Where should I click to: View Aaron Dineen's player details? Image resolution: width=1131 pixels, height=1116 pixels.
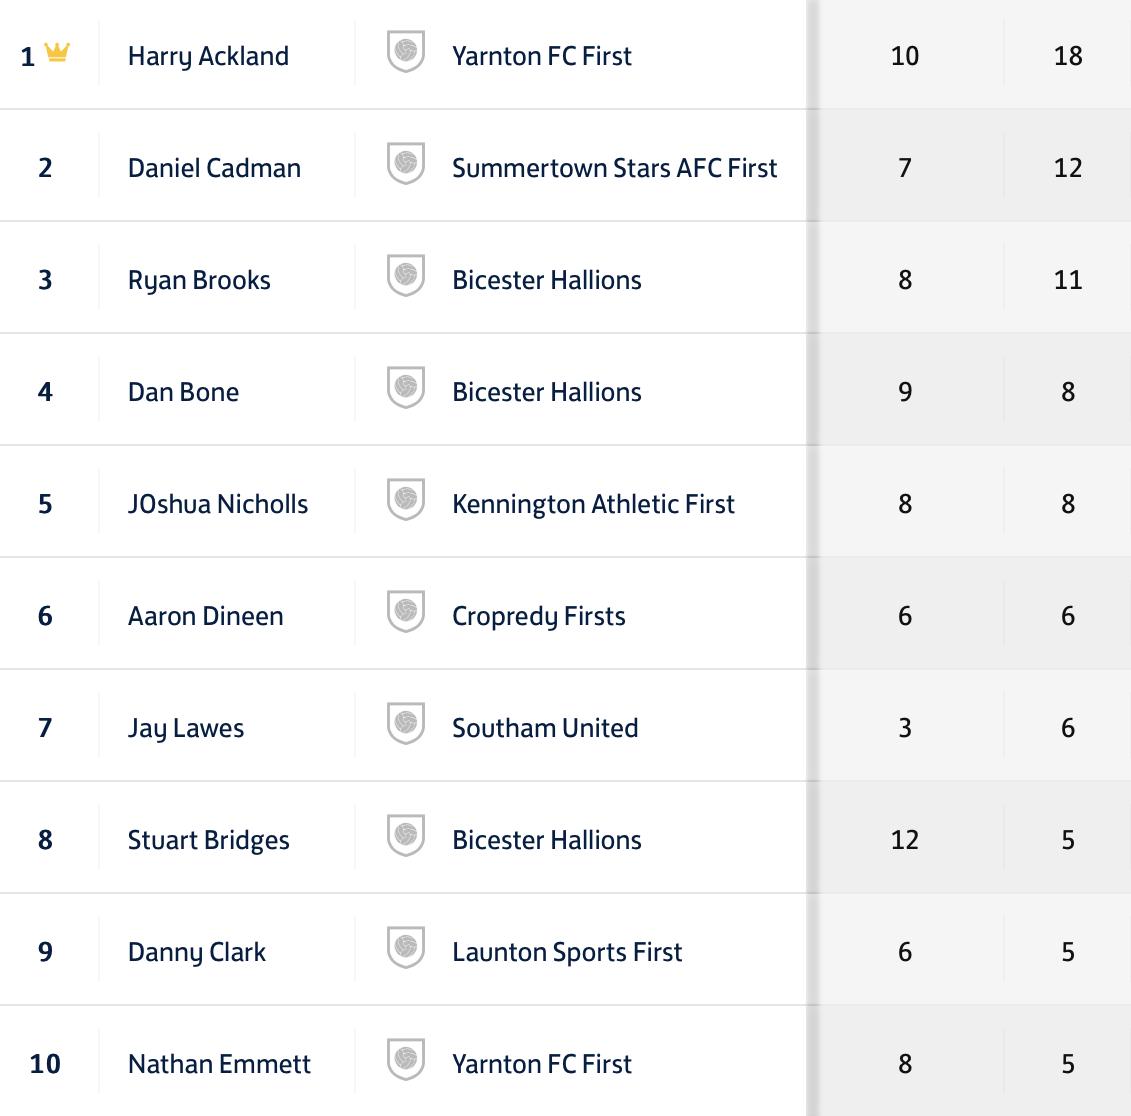pyautogui.click(x=206, y=616)
